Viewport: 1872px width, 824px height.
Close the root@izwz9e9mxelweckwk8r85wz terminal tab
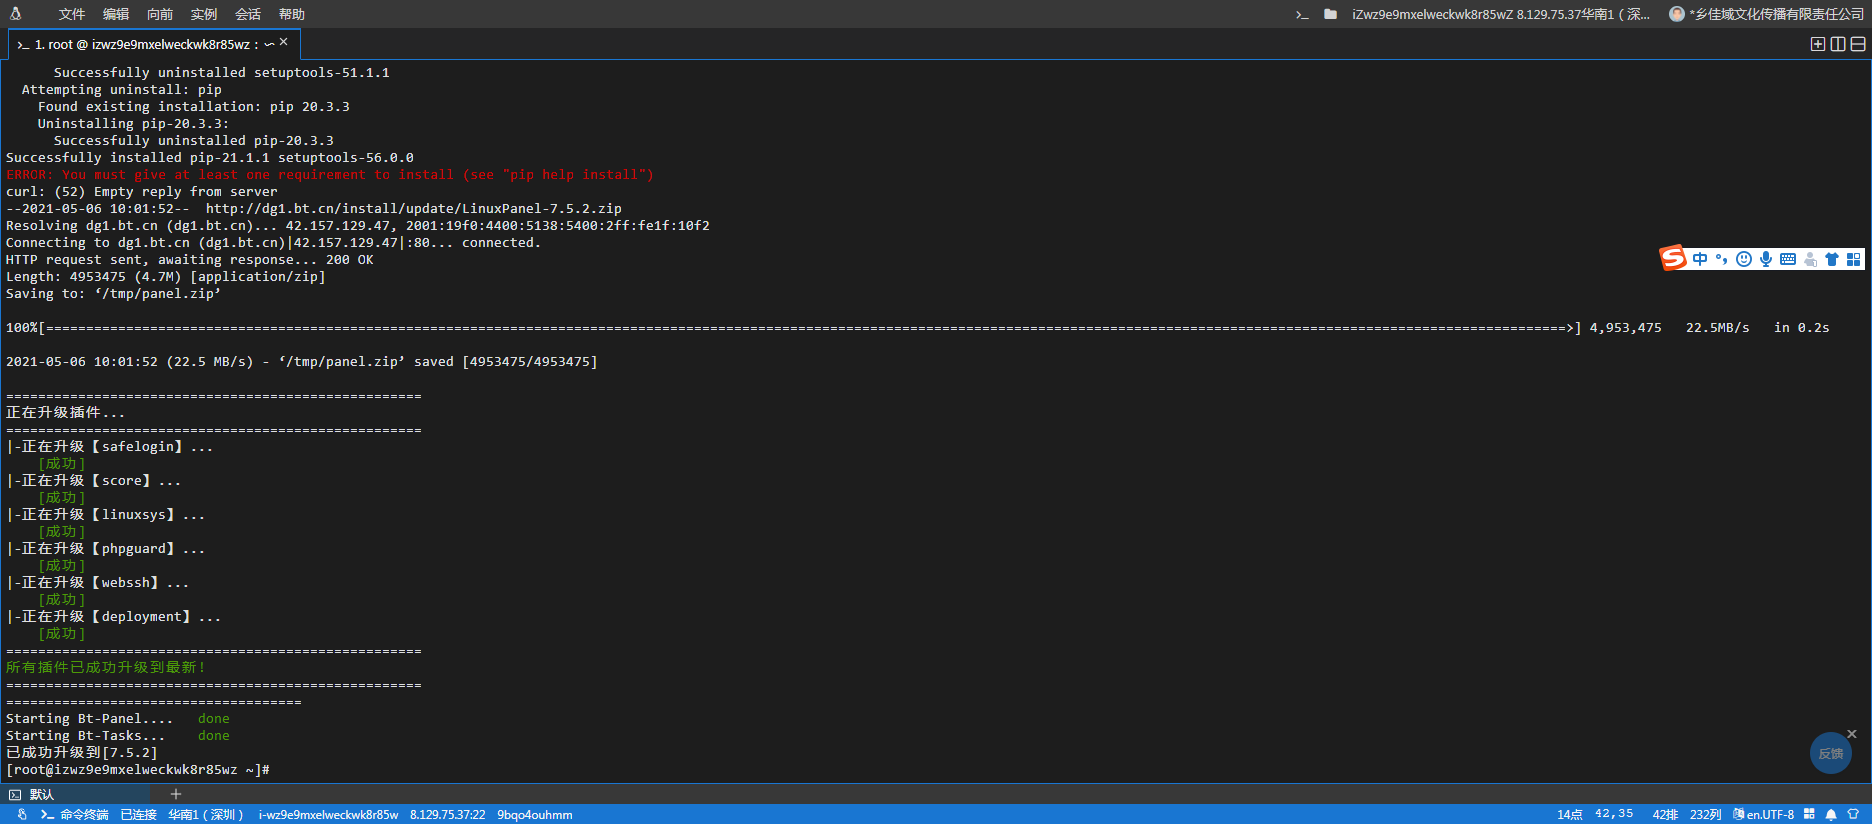click(284, 42)
